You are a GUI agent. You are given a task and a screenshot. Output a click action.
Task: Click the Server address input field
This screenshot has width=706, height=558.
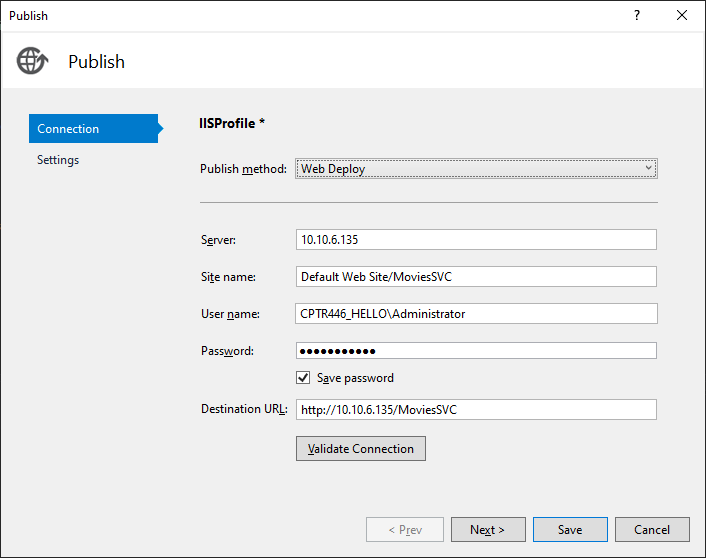tap(476, 239)
